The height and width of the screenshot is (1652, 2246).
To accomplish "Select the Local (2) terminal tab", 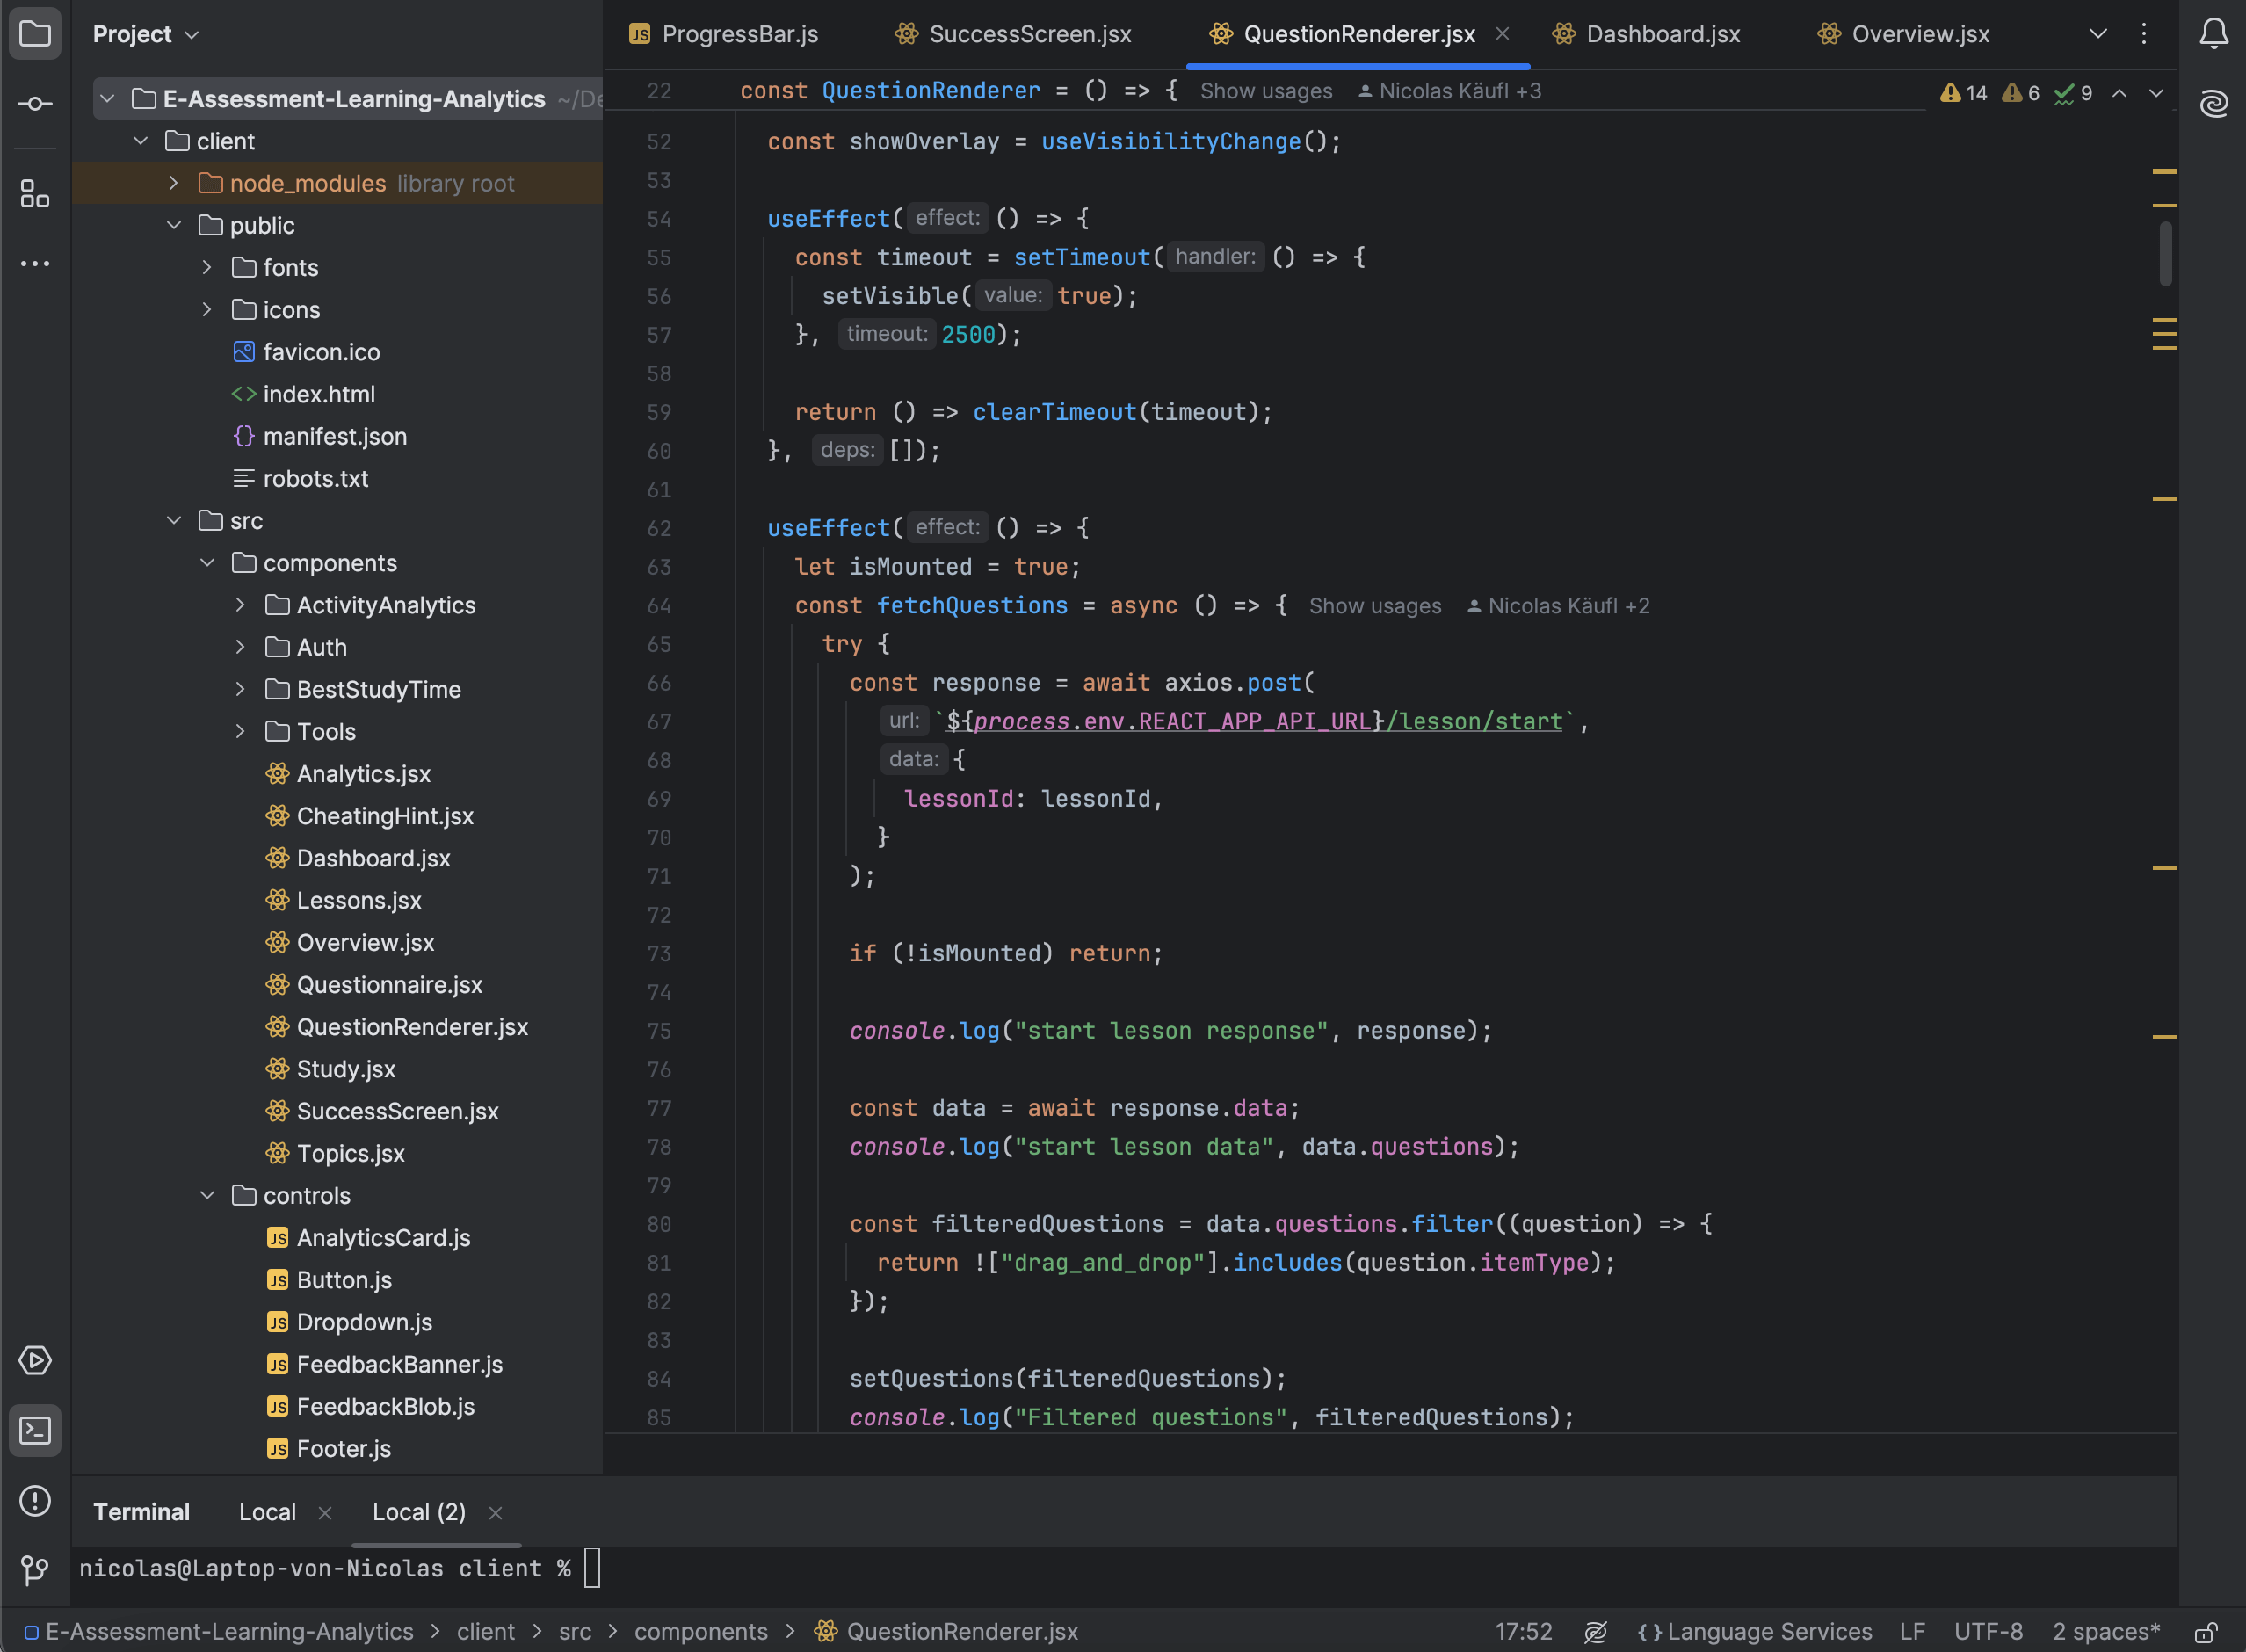I will tap(419, 1512).
